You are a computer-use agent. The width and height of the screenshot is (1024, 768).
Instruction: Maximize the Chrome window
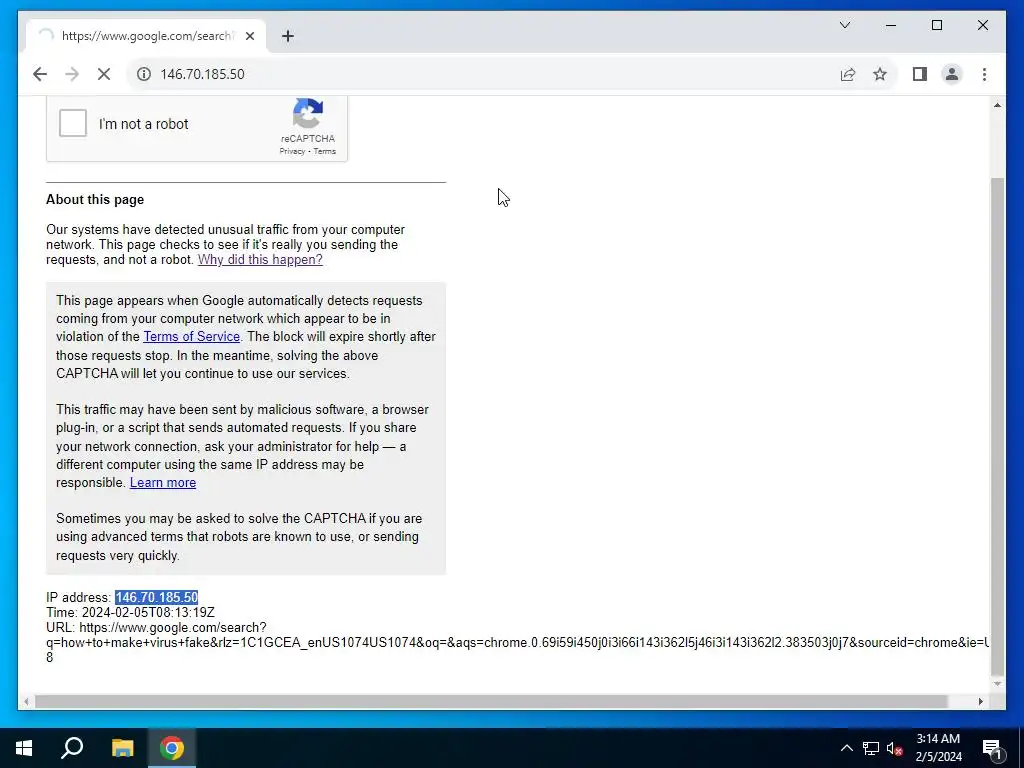pyautogui.click(x=936, y=25)
